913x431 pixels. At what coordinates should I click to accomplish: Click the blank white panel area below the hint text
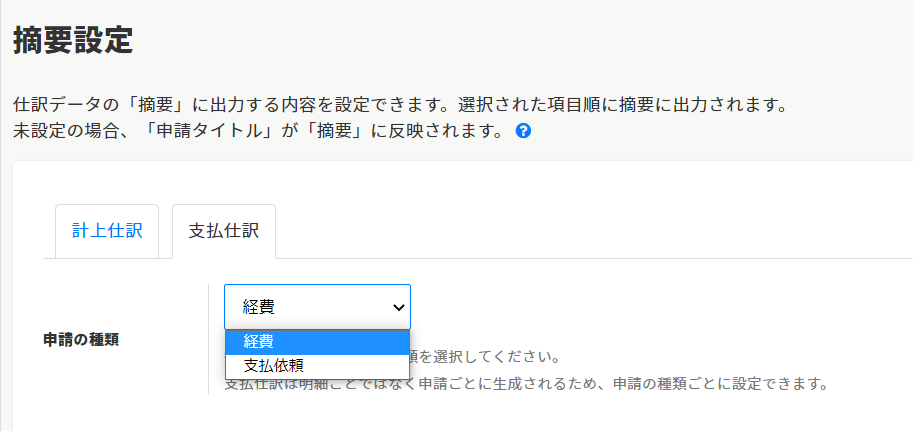coord(500,414)
